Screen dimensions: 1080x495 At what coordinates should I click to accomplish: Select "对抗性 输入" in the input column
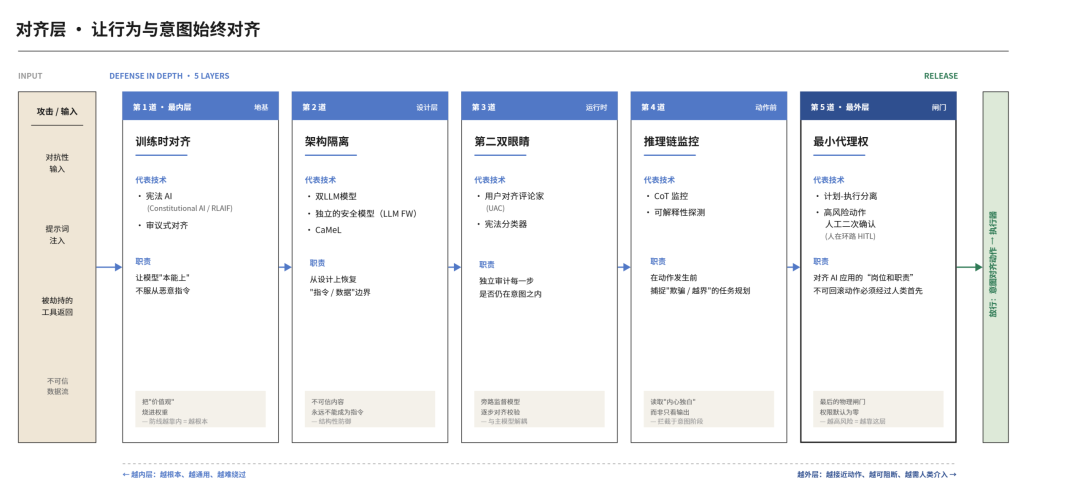(57, 163)
